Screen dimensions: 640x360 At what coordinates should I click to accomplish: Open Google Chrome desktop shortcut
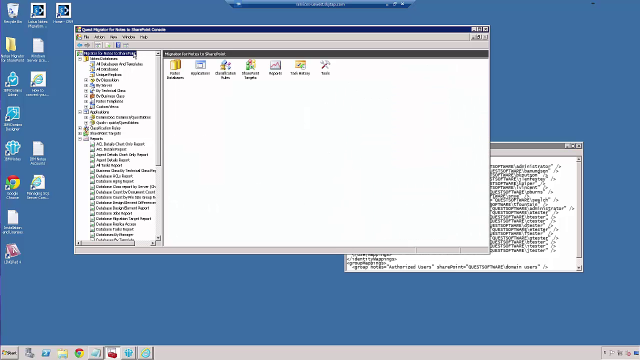13,187
